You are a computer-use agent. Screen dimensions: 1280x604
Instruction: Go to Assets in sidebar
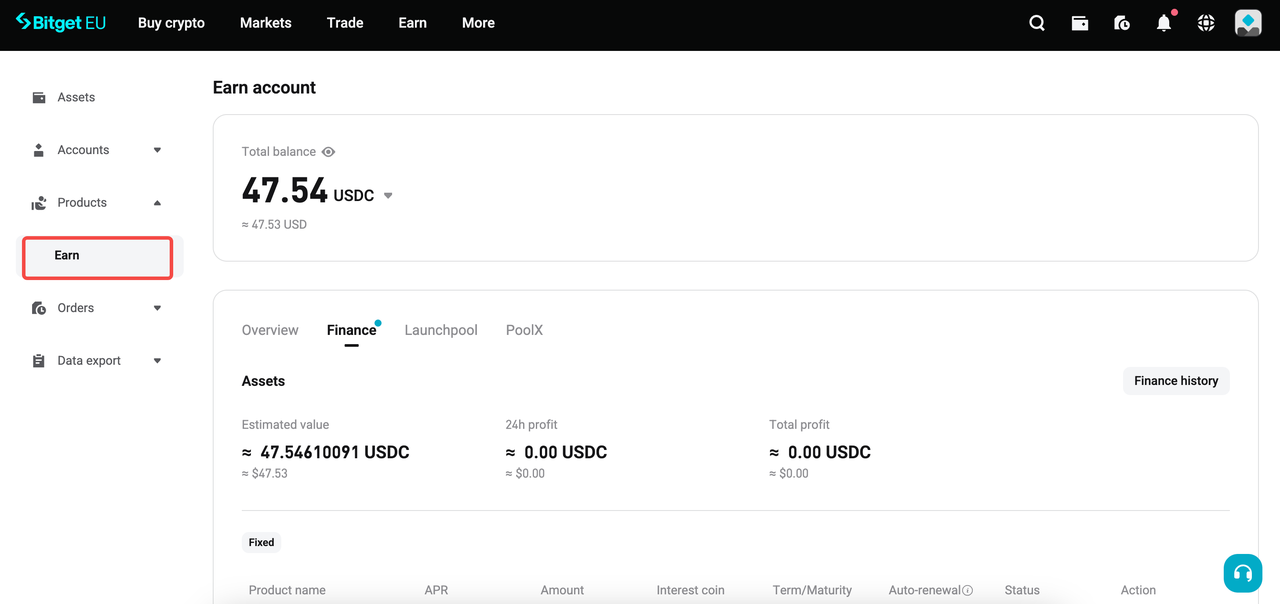pos(76,97)
